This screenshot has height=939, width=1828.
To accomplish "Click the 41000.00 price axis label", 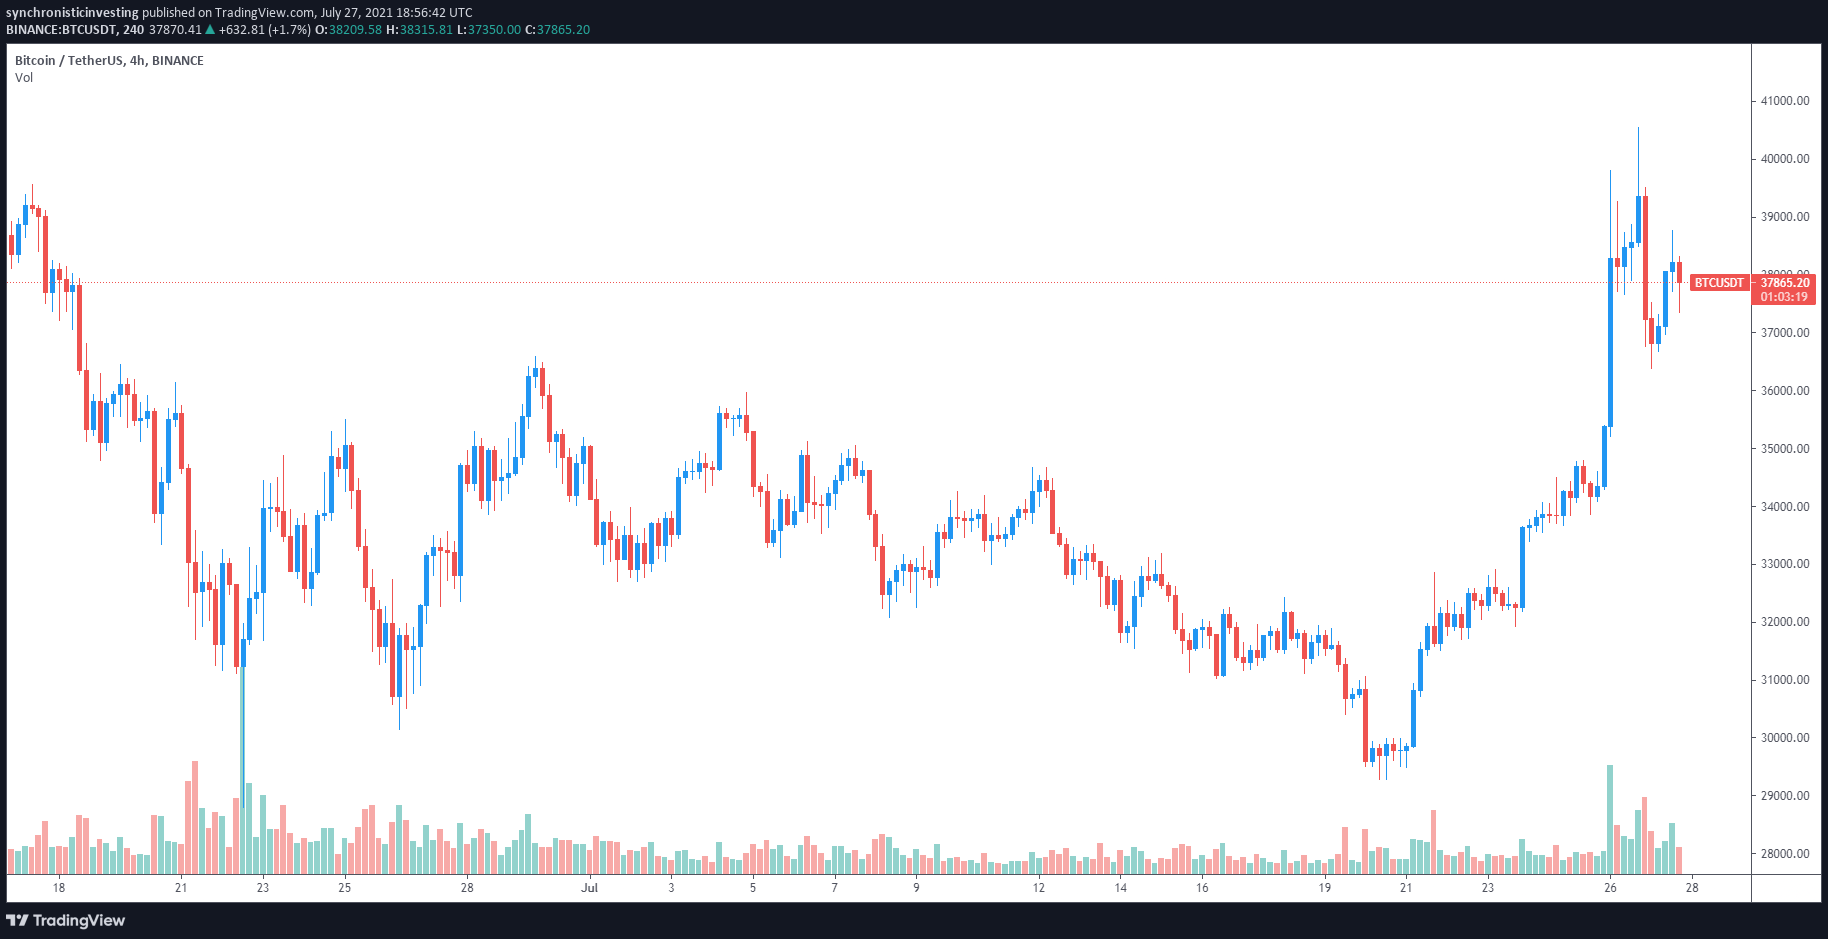I will click(1785, 101).
